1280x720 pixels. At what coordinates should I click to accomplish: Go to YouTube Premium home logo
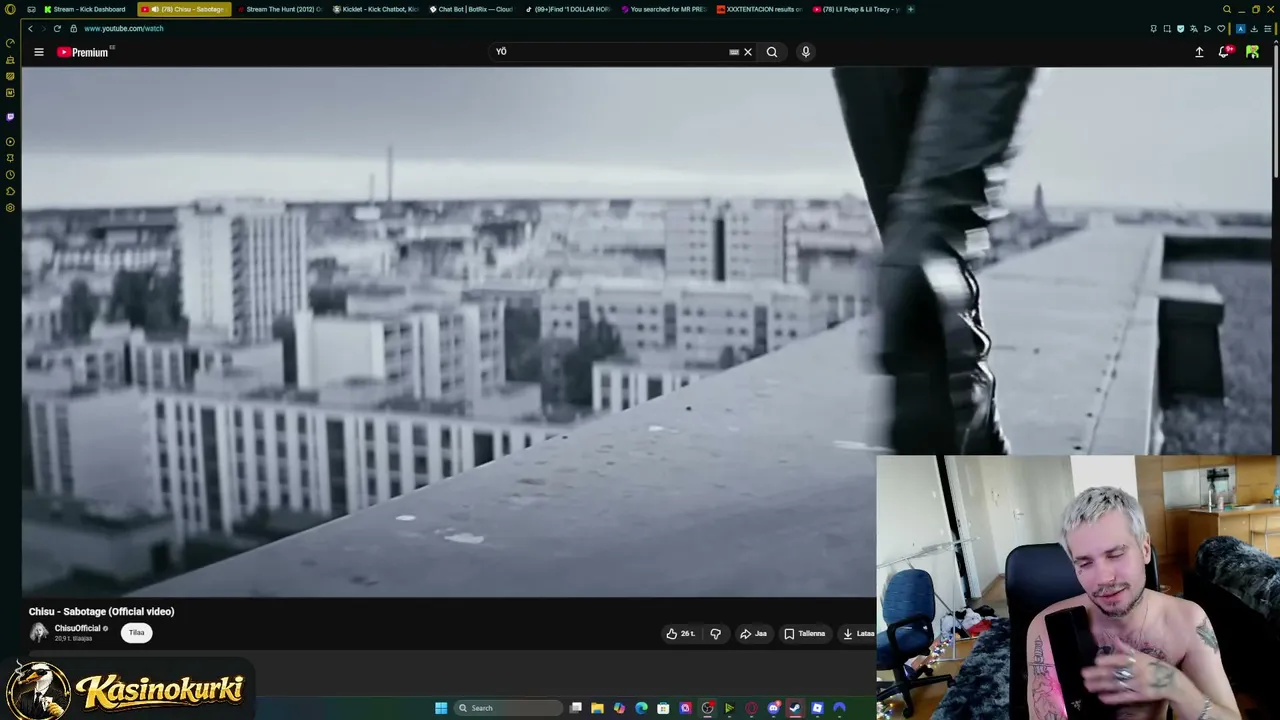[84, 52]
